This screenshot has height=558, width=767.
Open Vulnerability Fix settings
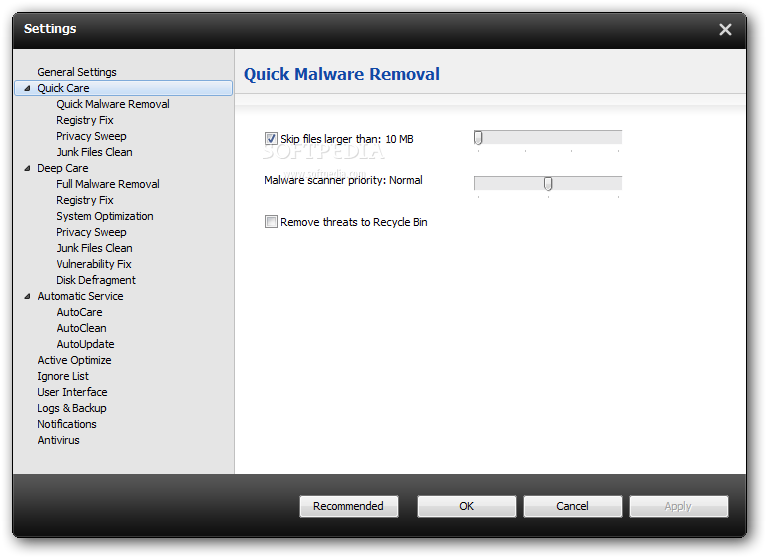93,264
